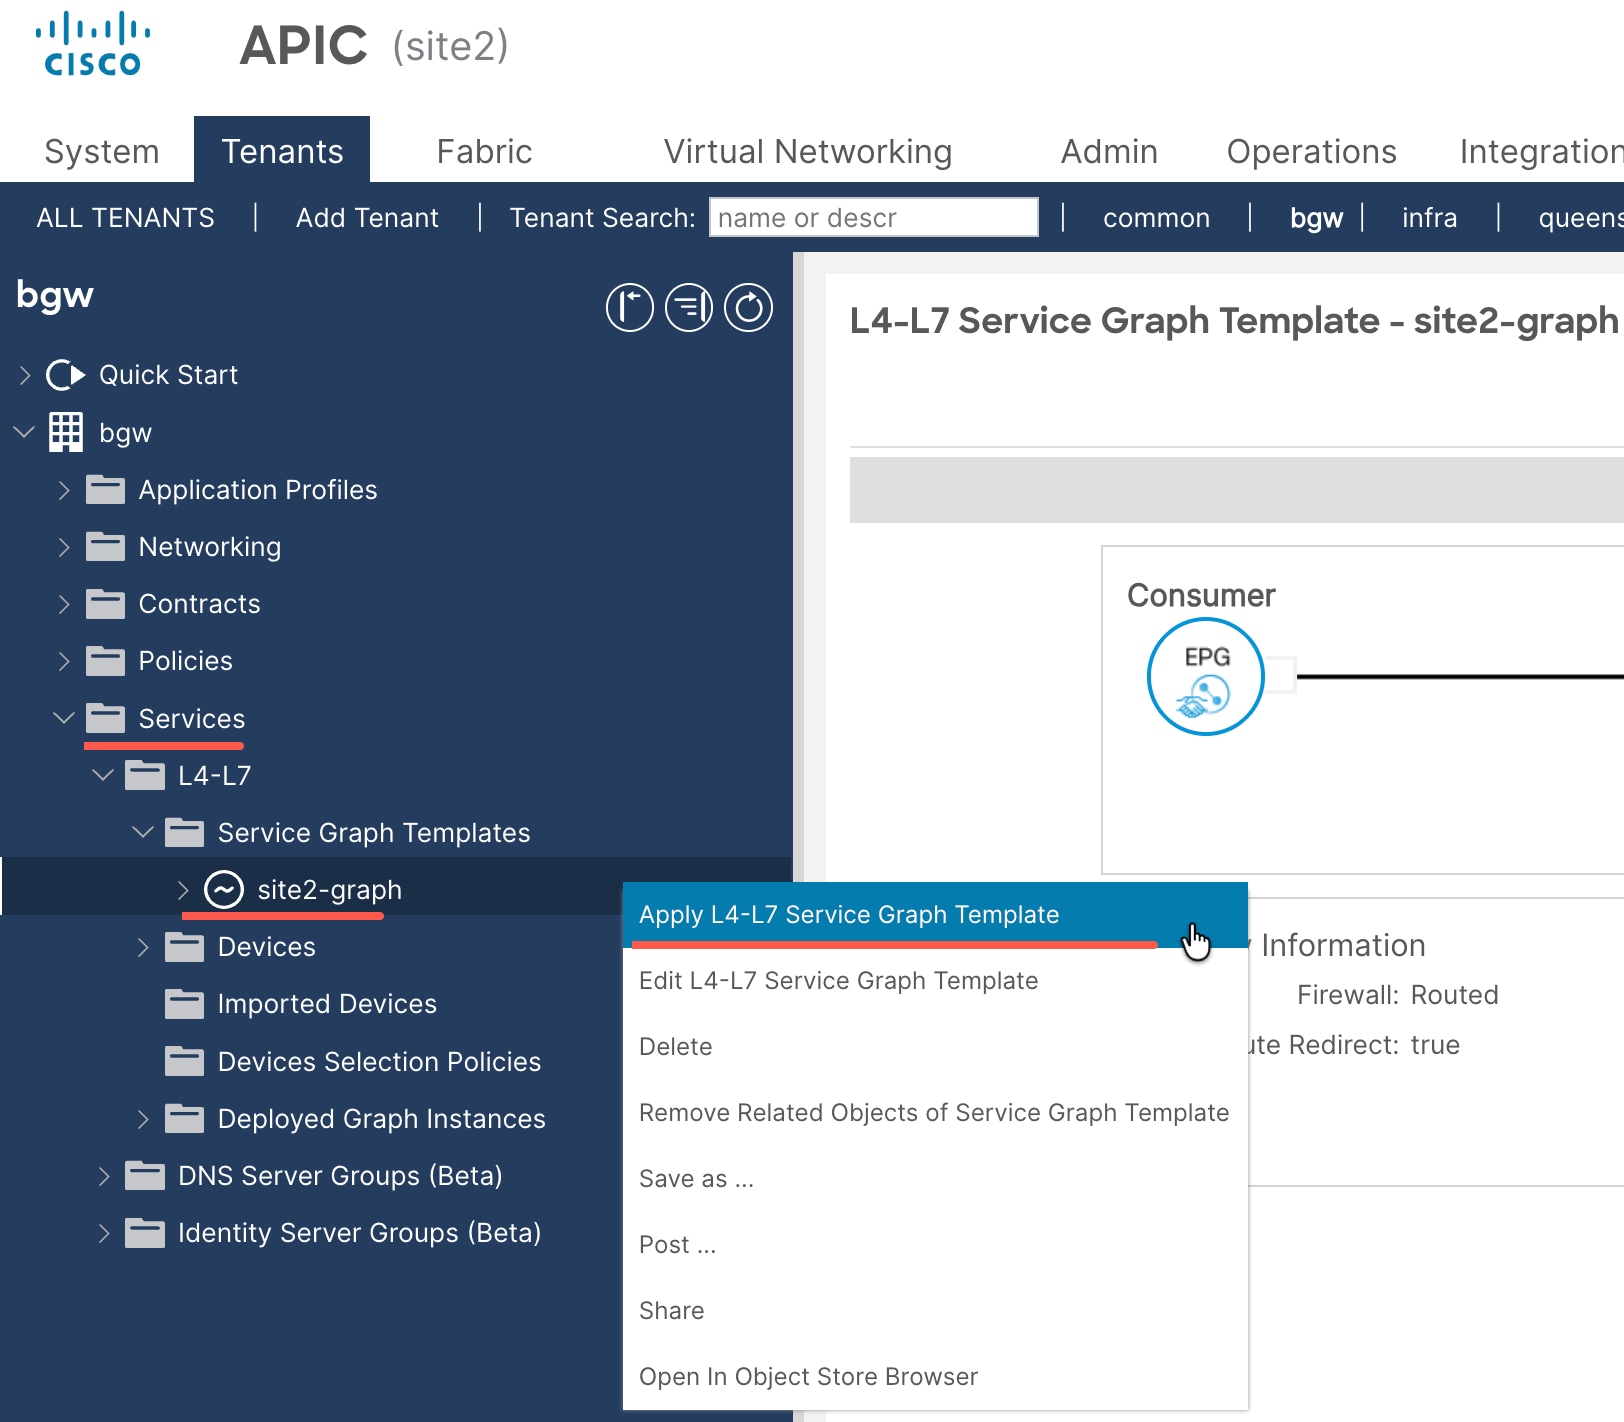Open the Operations tab
The height and width of the screenshot is (1422, 1624).
(1311, 152)
